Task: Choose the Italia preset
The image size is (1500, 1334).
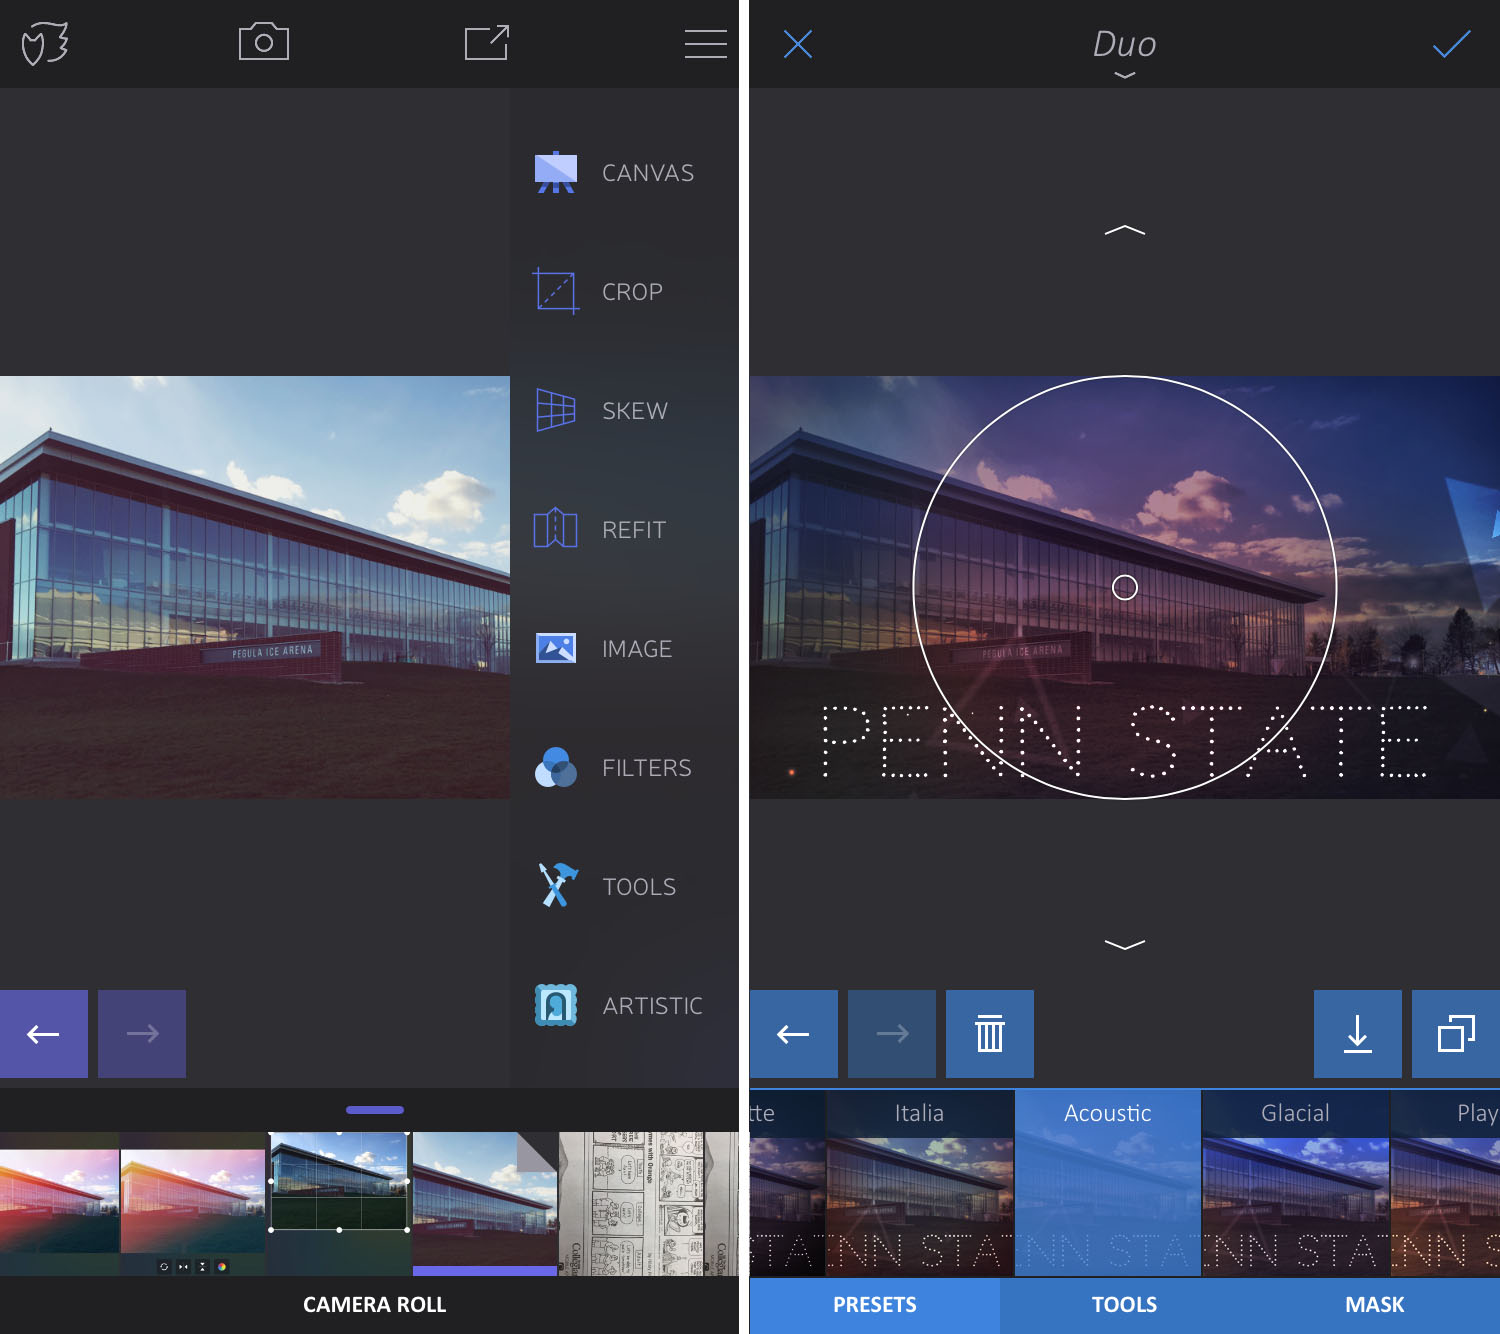Action: click(x=920, y=1183)
